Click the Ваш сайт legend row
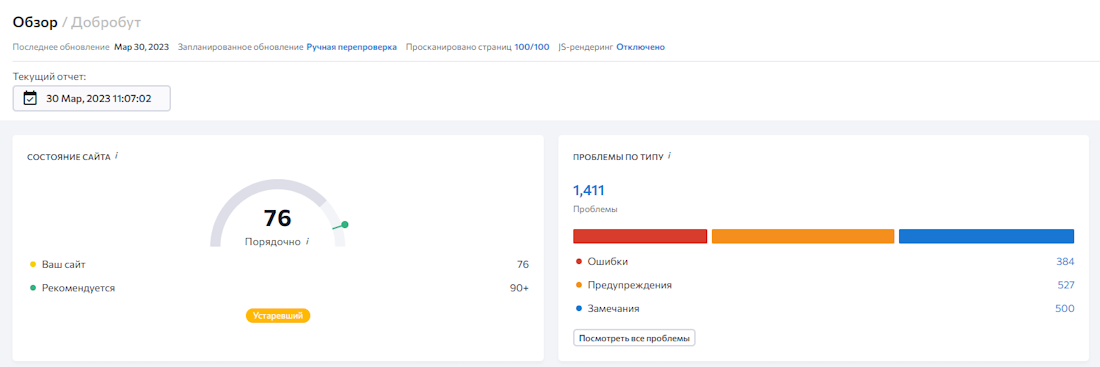This screenshot has width=1100, height=367. click(279, 265)
